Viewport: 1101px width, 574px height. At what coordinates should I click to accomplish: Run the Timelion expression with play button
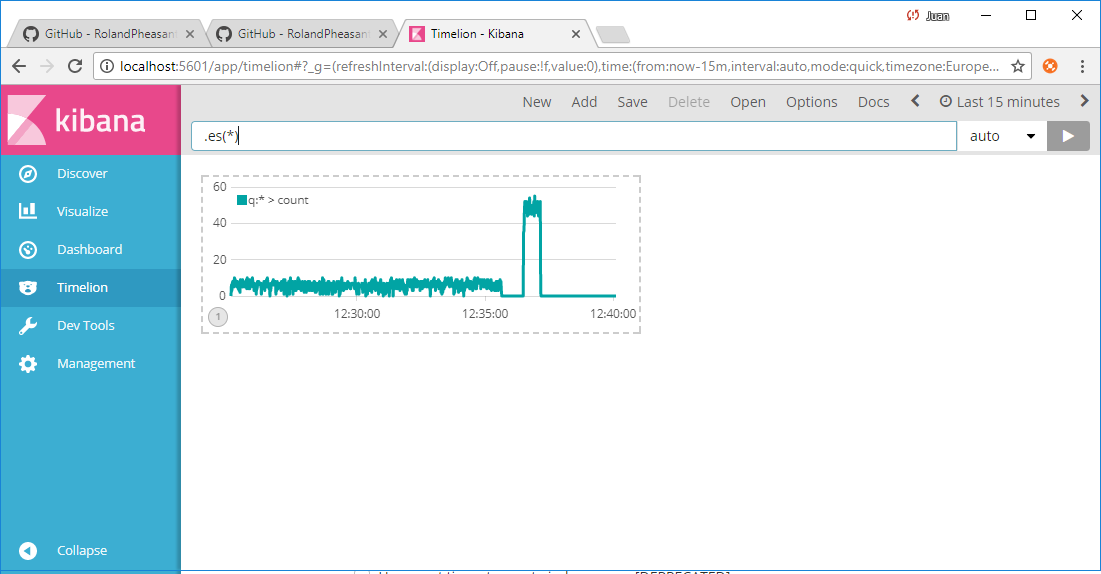tap(1068, 136)
